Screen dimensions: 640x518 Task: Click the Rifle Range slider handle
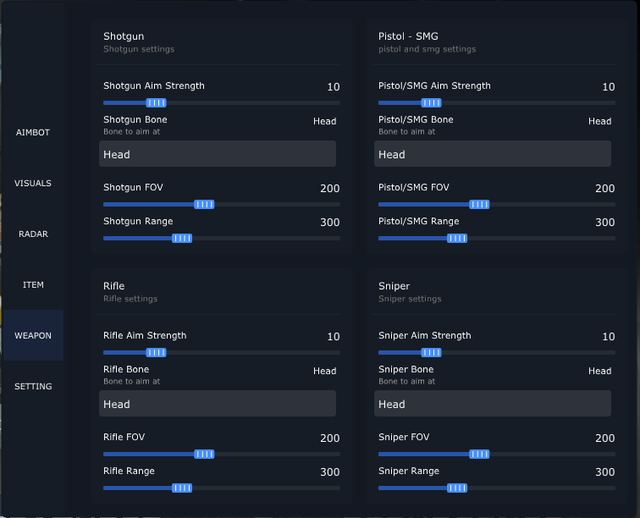point(182,488)
